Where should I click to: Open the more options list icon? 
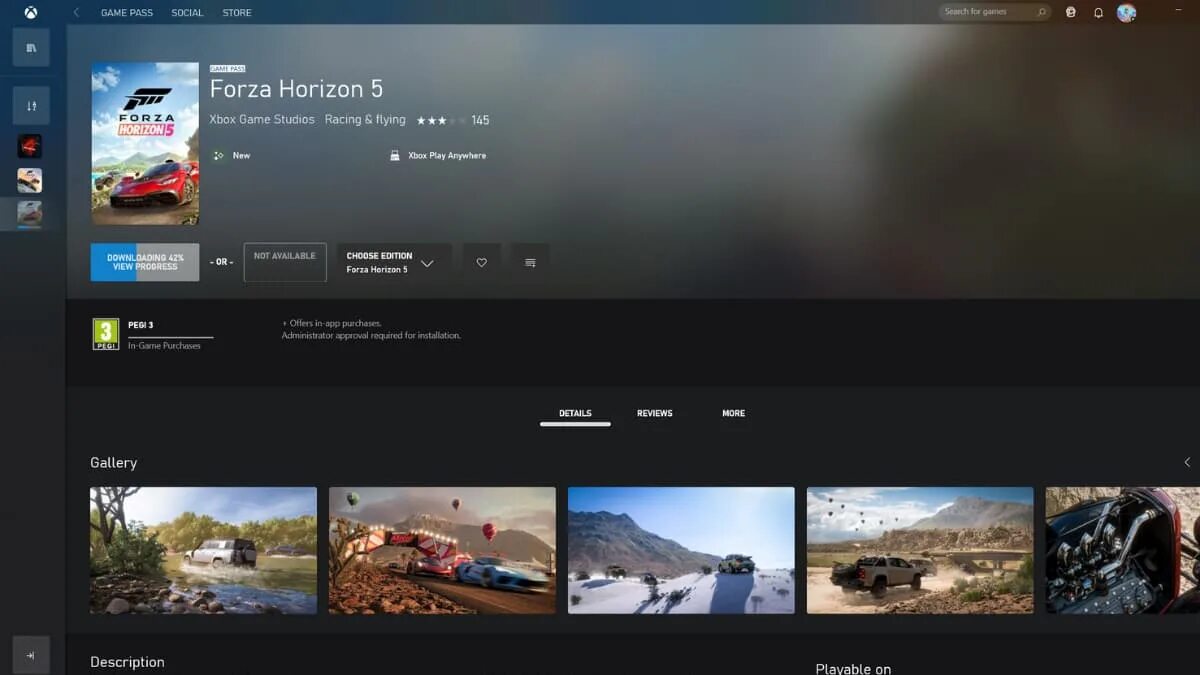click(x=530, y=262)
